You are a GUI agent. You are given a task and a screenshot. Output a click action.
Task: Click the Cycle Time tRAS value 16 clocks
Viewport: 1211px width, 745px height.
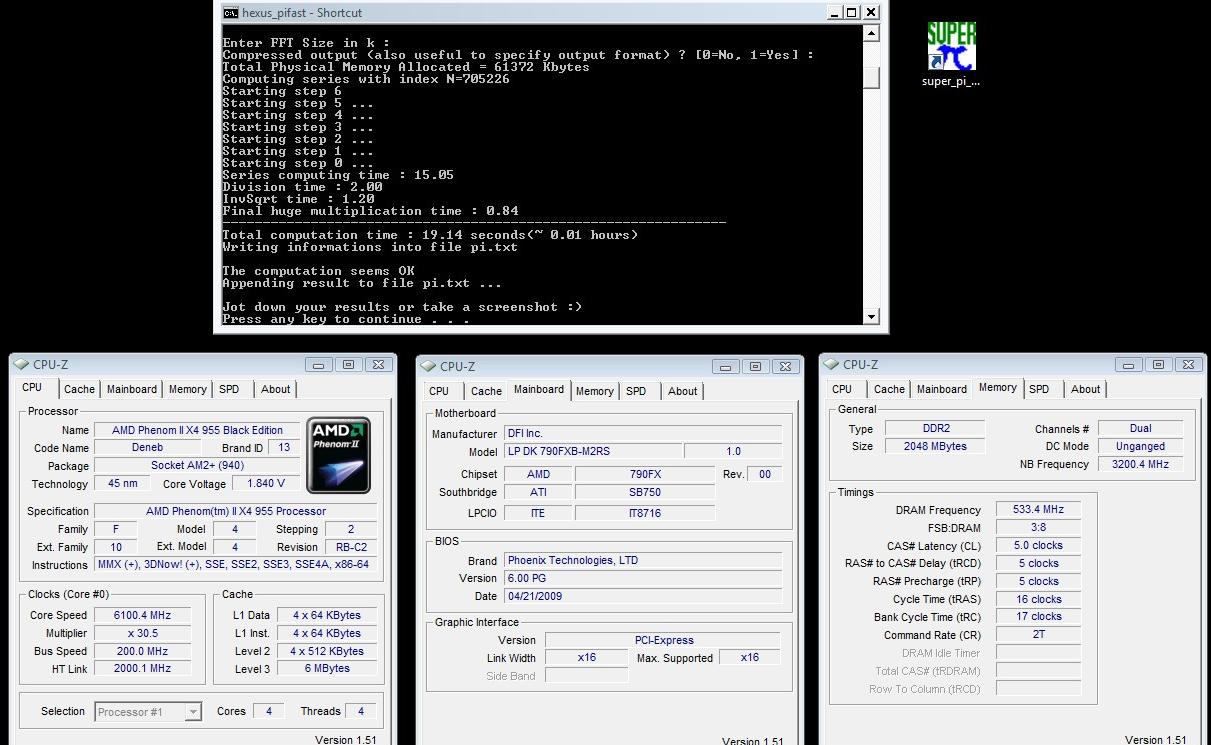click(x=1038, y=600)
